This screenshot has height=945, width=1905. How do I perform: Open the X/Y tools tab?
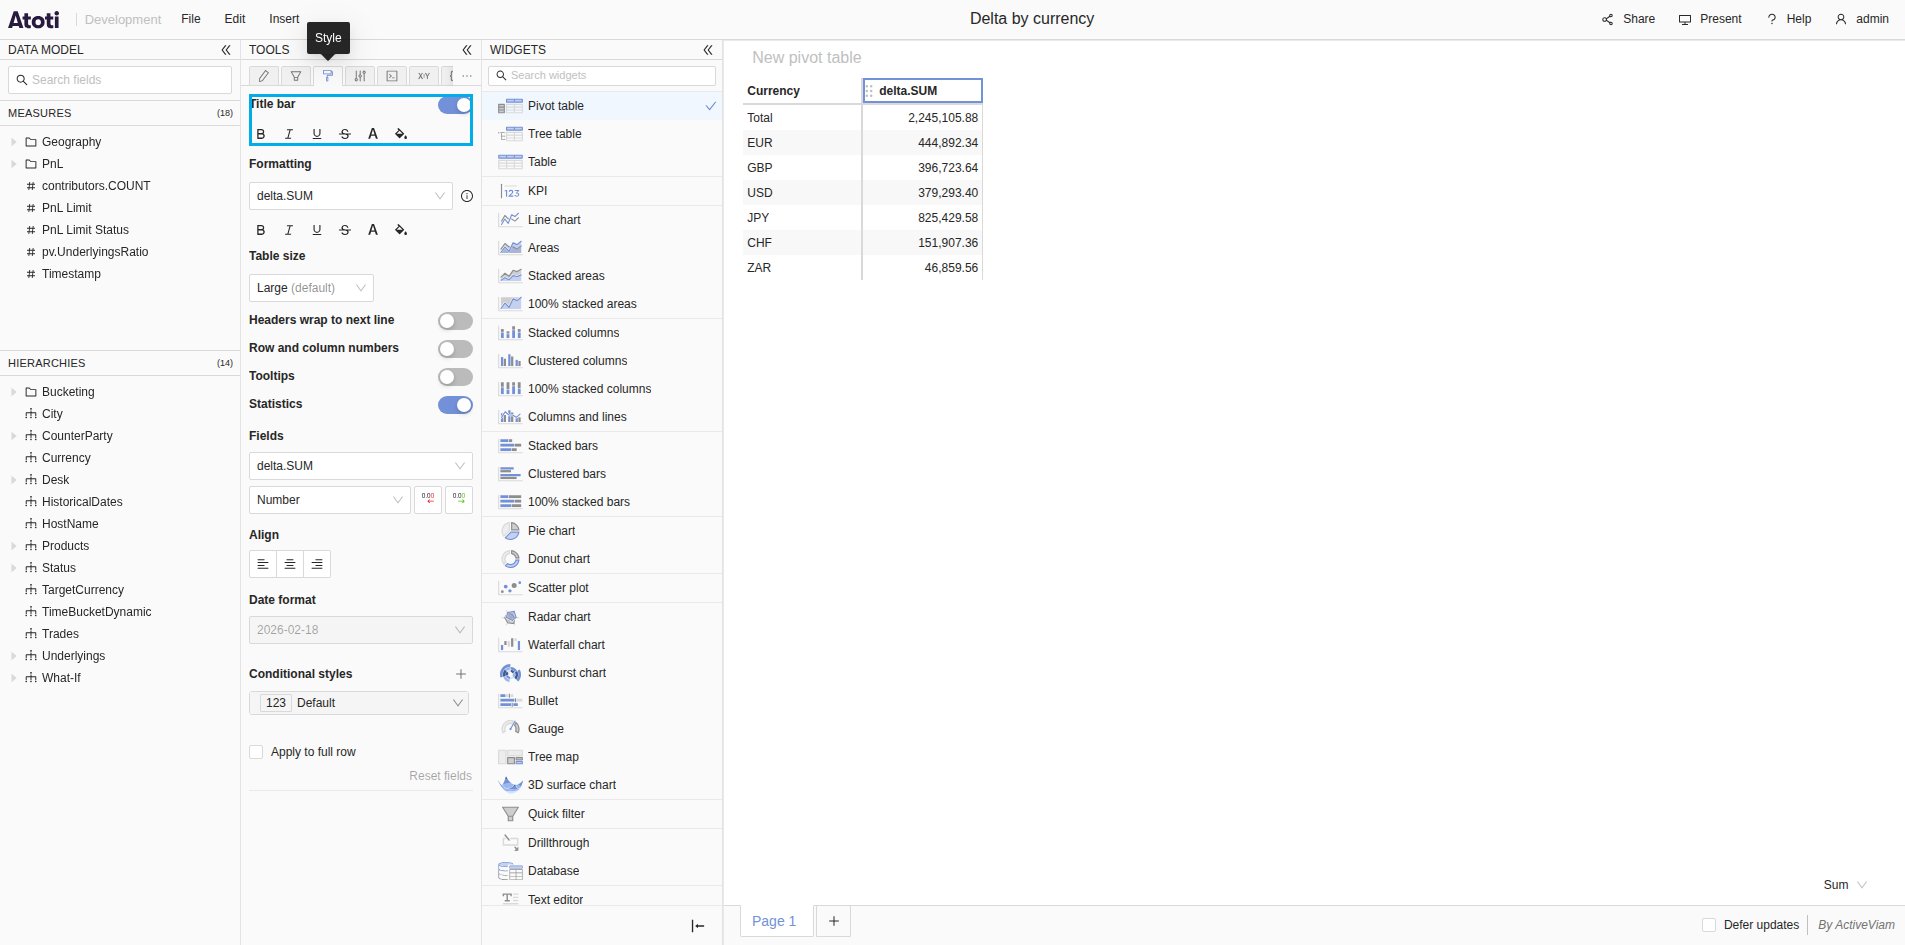[424, 76]
